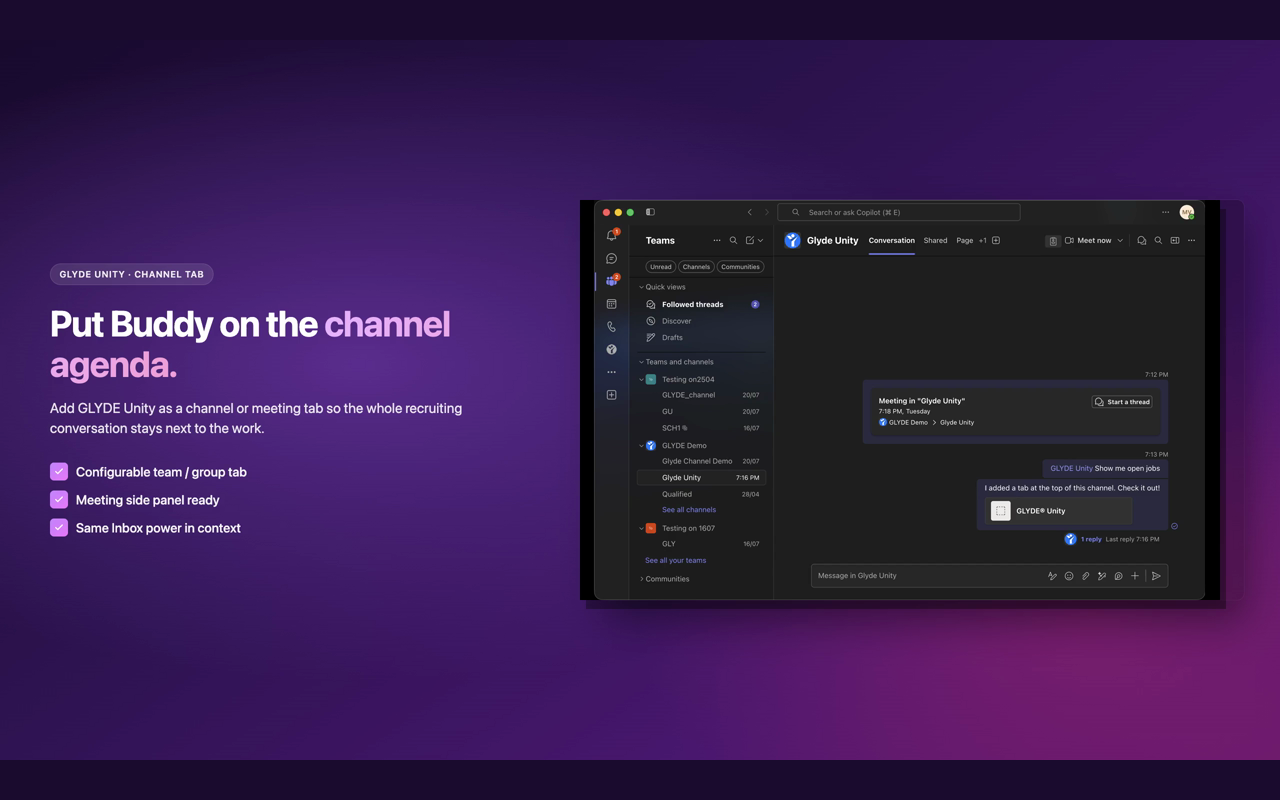Screen dimensions: 1280x800
Task: Open Chat from the left app rail
Action: click(612, 258)
